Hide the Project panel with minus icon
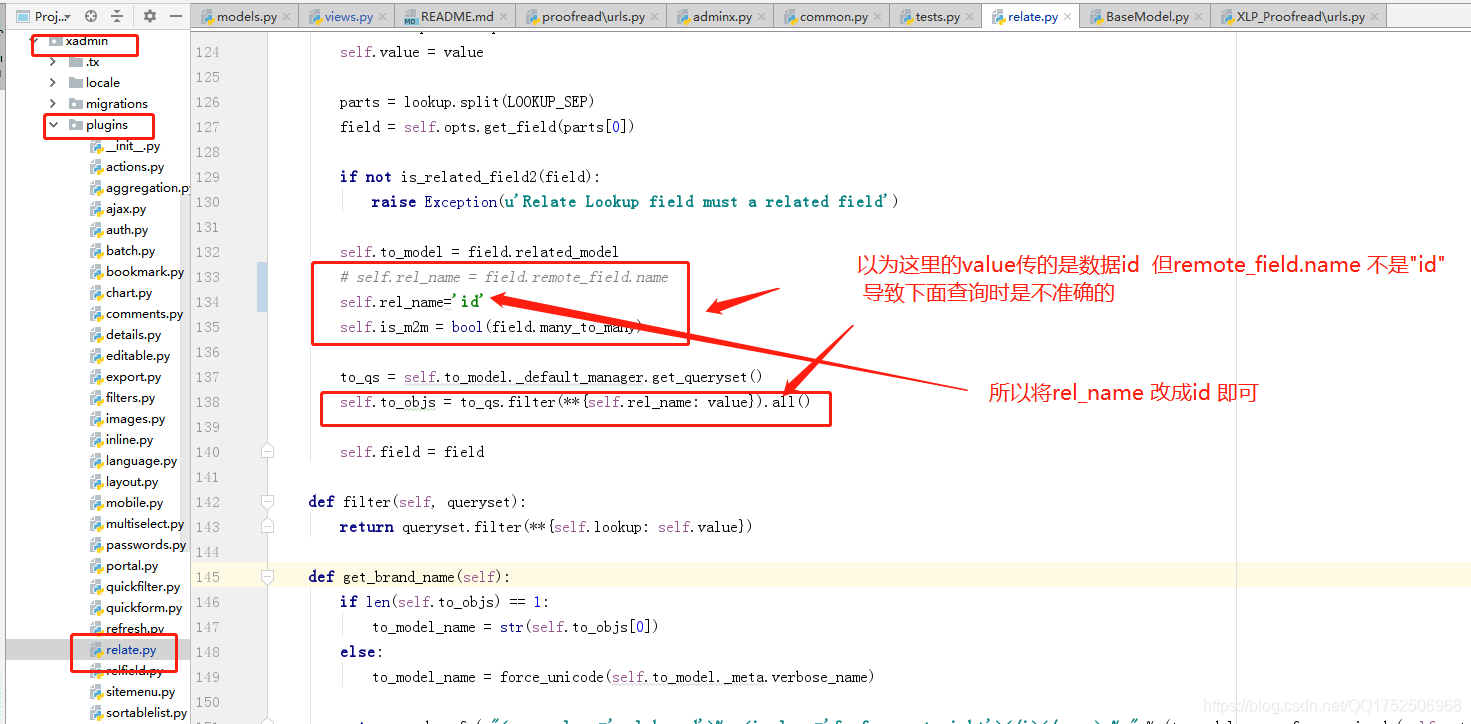The width and height of the screenshot is (1471, 724). pos(175,16)
